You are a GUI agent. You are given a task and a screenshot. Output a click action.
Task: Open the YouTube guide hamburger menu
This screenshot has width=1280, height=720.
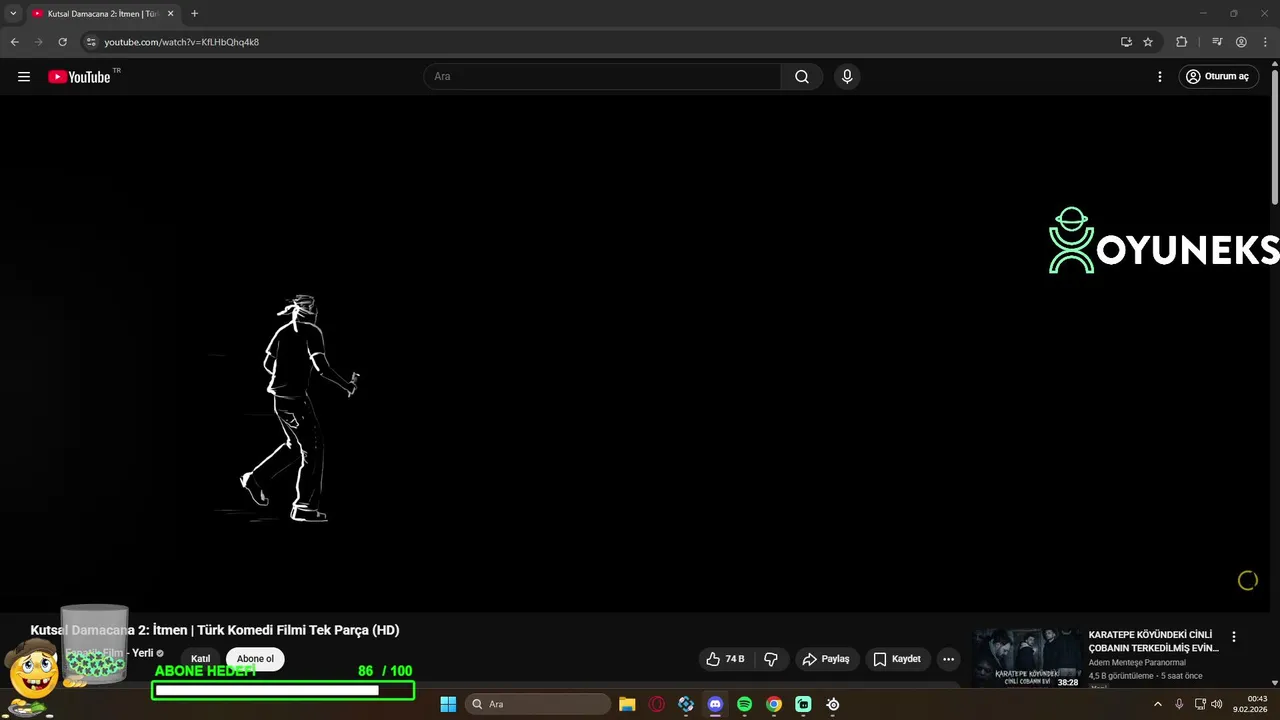pos(24,77)
